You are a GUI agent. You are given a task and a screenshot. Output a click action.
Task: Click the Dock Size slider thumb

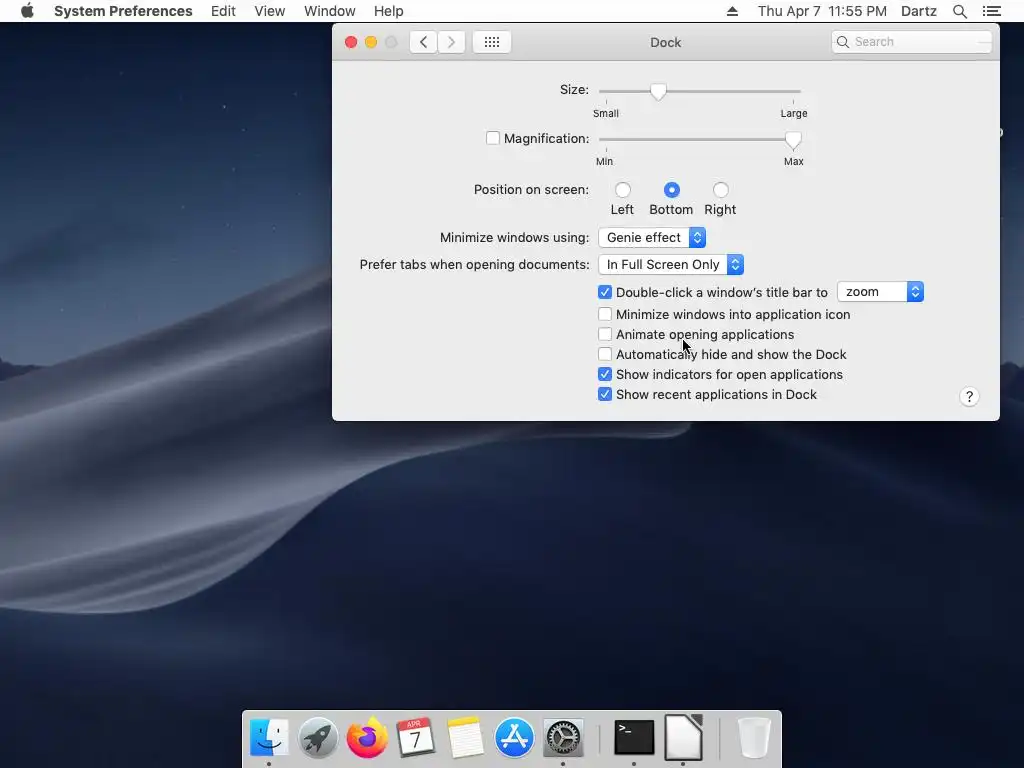[658, 92]
